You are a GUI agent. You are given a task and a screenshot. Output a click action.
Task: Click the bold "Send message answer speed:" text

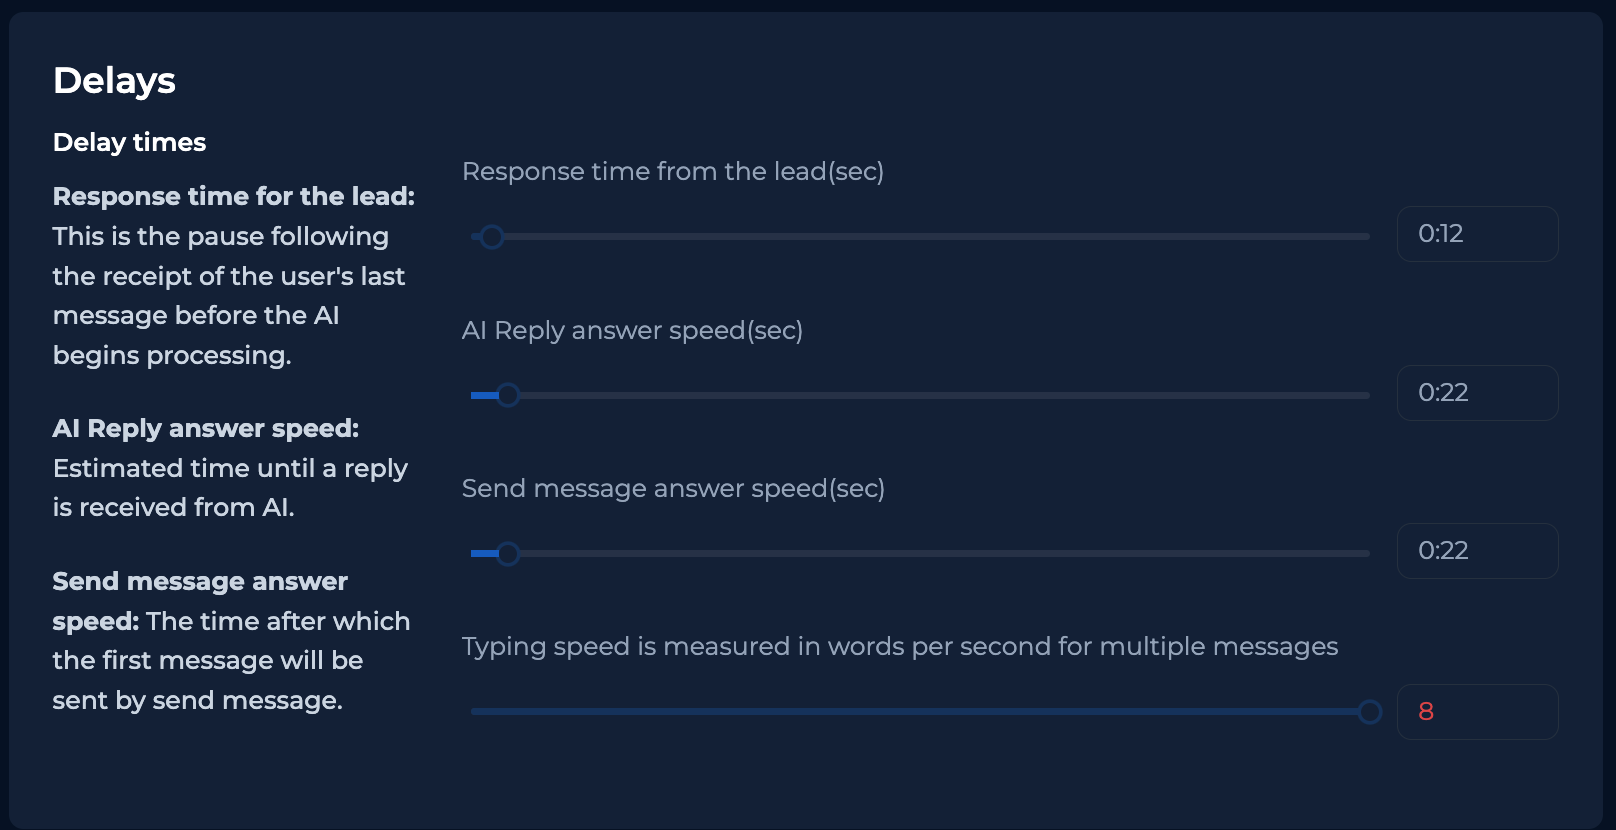tap(200, 581)
